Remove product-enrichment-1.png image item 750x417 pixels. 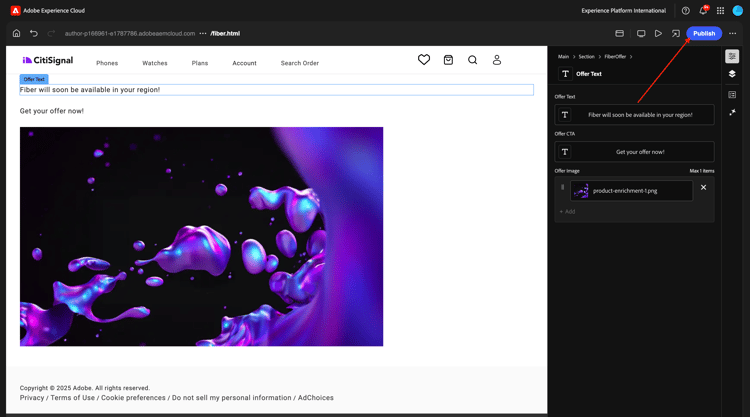pyautogui.click(x=703, y=188)
